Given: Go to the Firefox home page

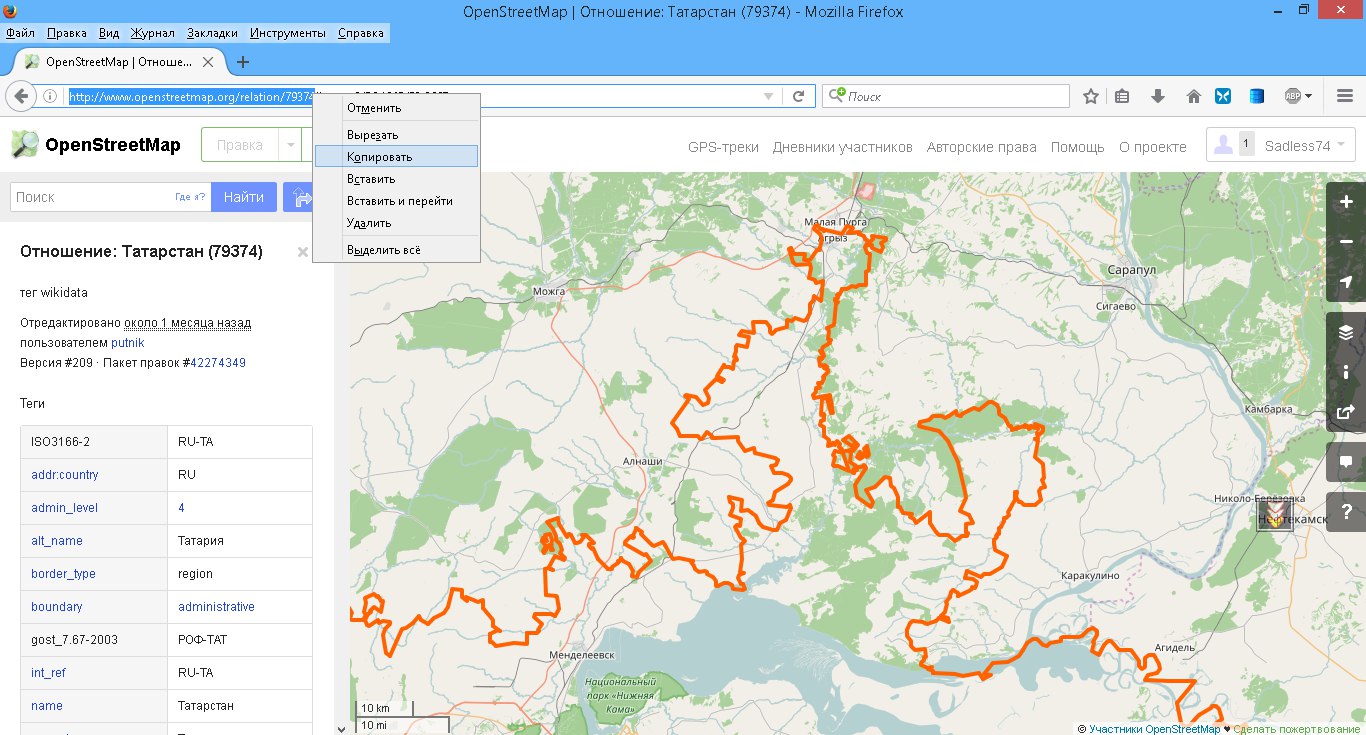Looking at the screenshot, I should [x=1193, y=96].
